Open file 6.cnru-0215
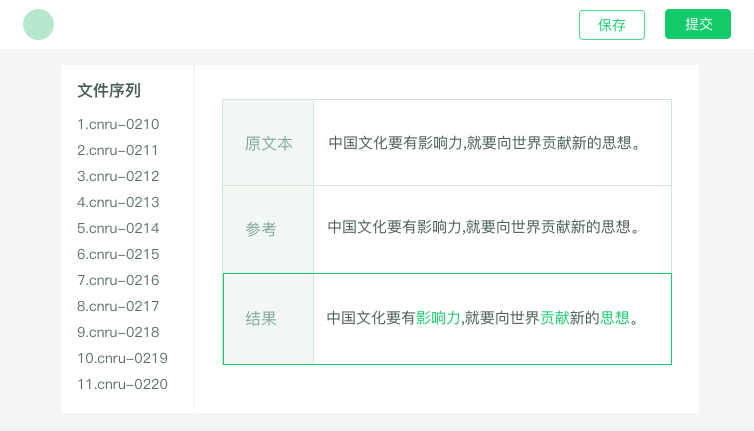754x431 pixels. (118, 254)
